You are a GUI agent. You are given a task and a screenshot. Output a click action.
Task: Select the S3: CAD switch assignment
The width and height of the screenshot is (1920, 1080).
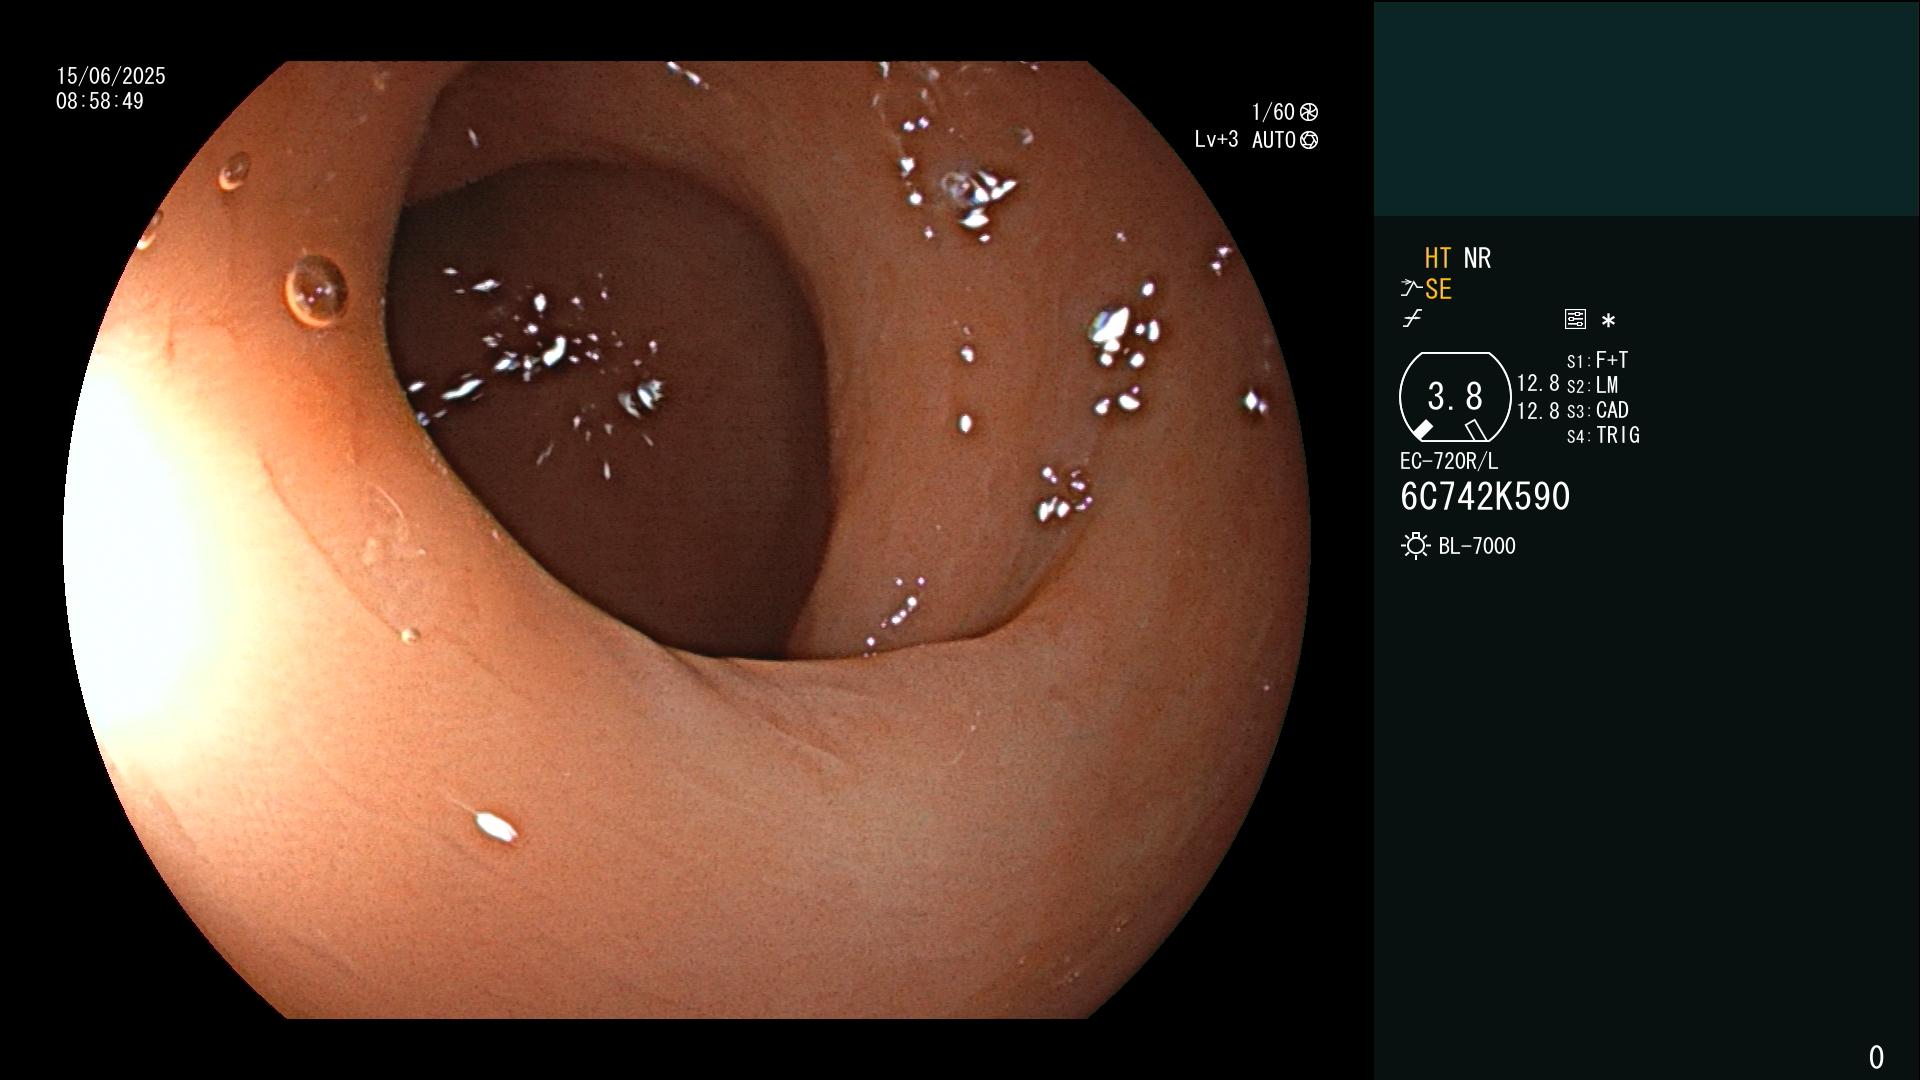tap(1597, 410)
